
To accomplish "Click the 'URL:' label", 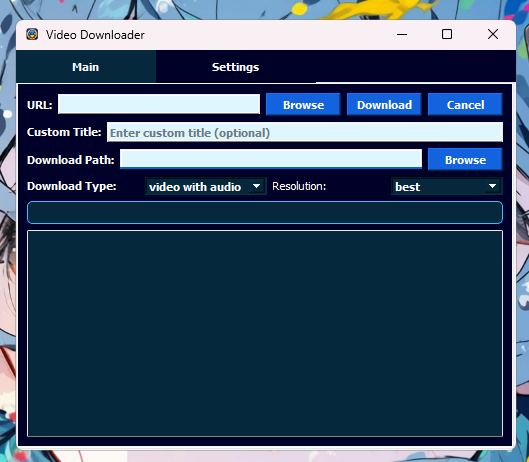I will [x=40, y=105].
